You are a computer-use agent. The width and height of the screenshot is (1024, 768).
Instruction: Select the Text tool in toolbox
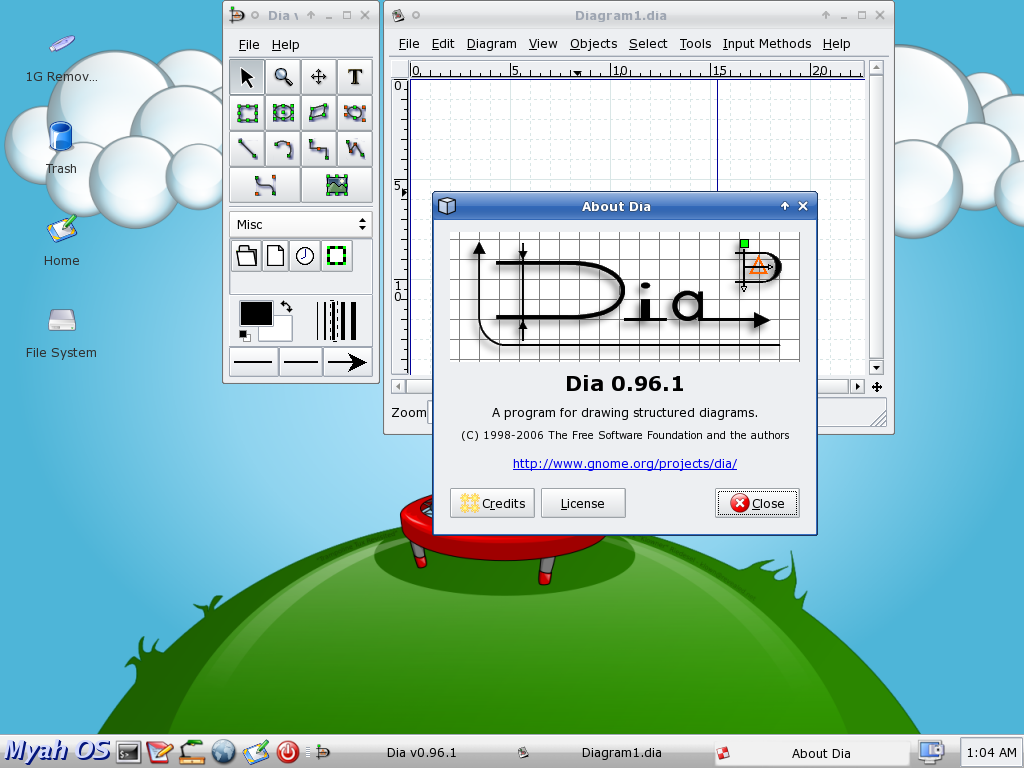point(355,77)
